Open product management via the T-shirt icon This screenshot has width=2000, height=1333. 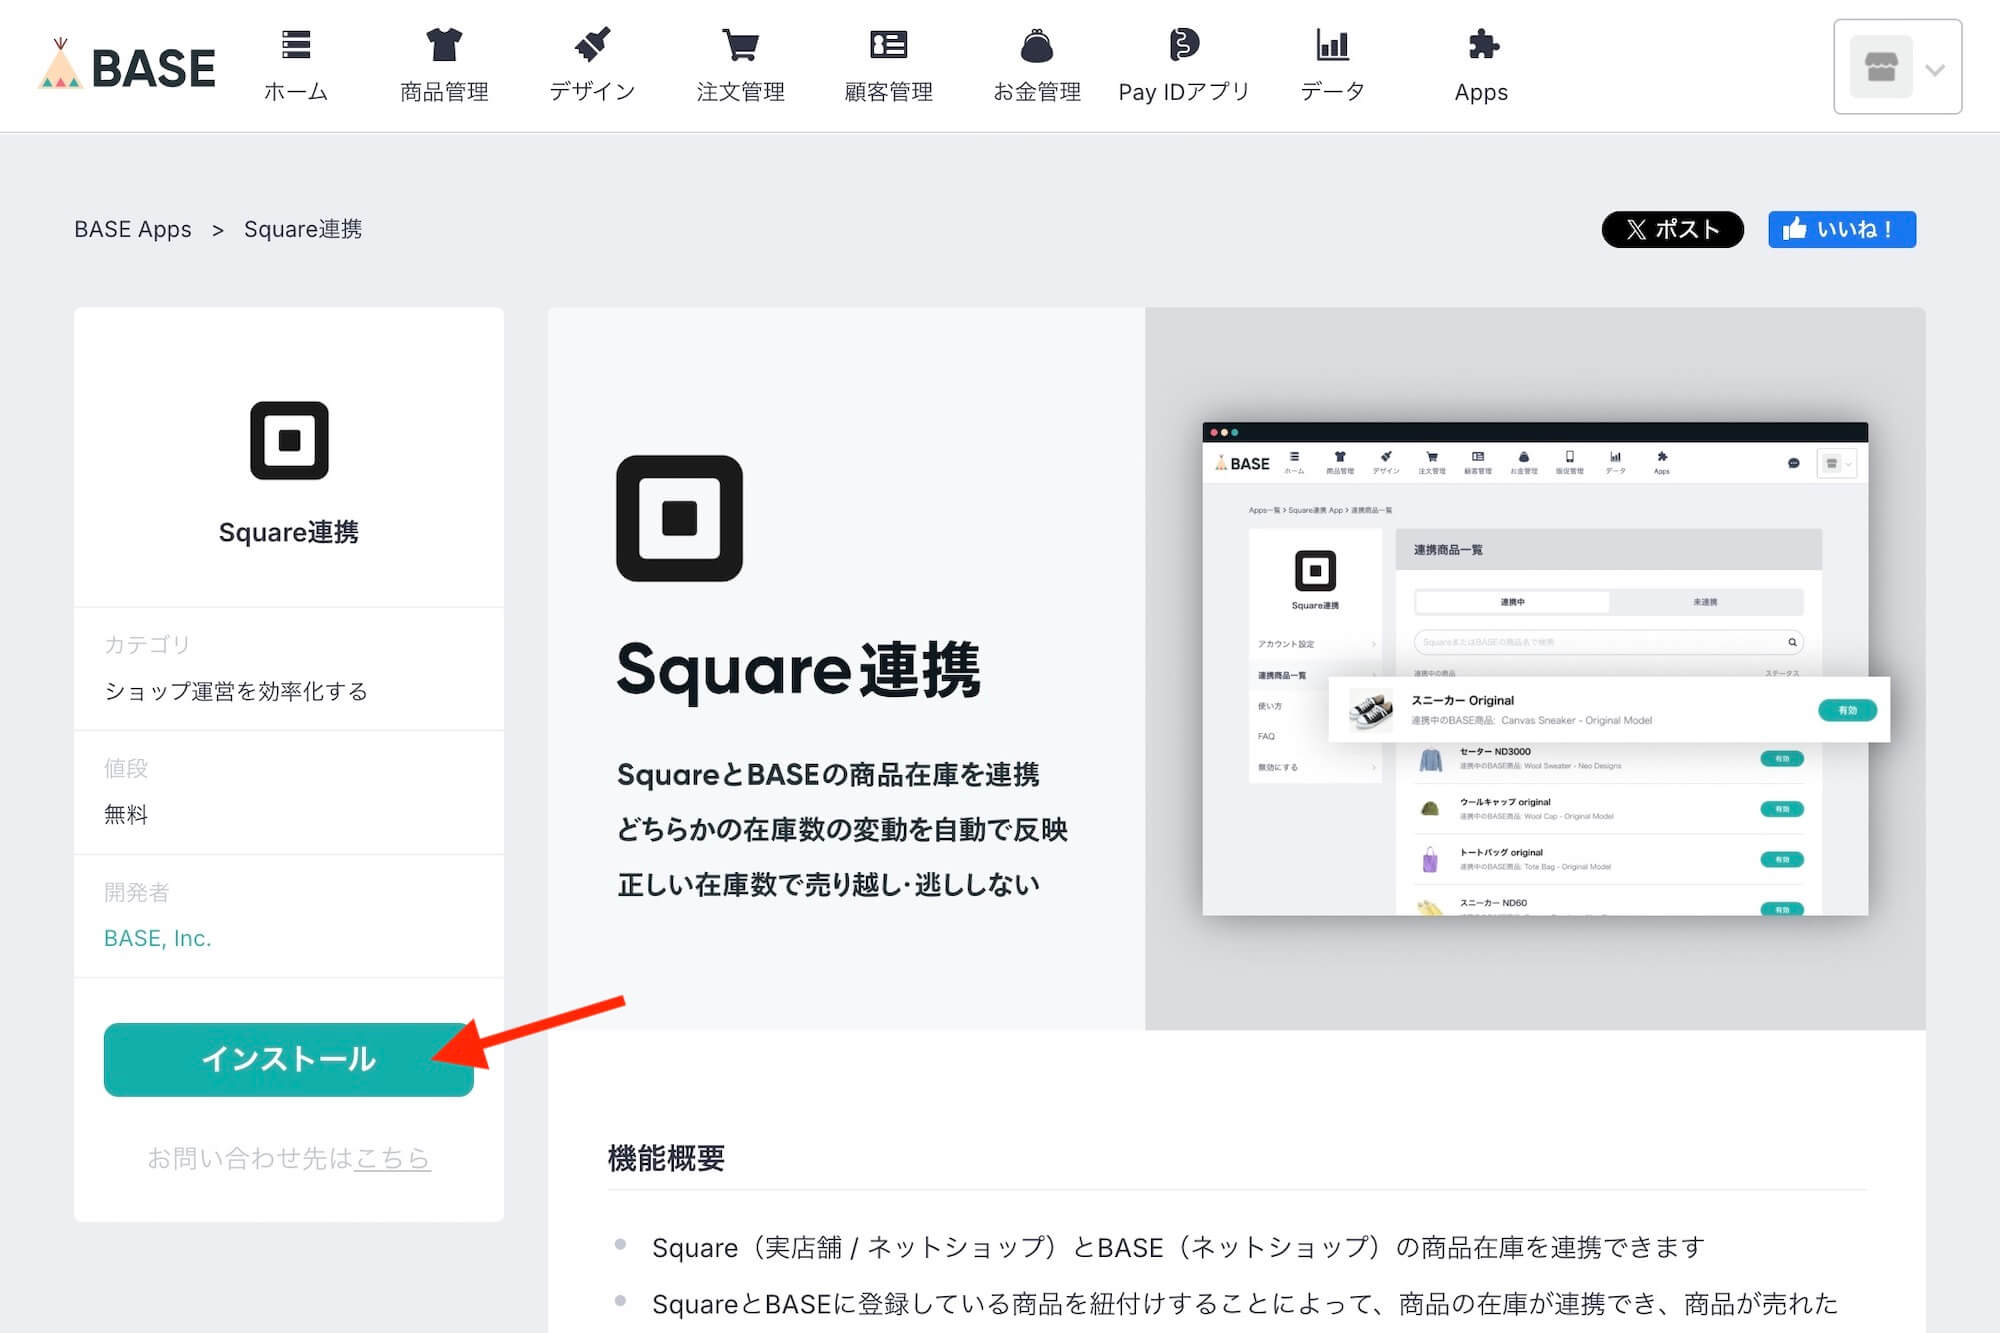pyautogui.click(x=444, y=46)
